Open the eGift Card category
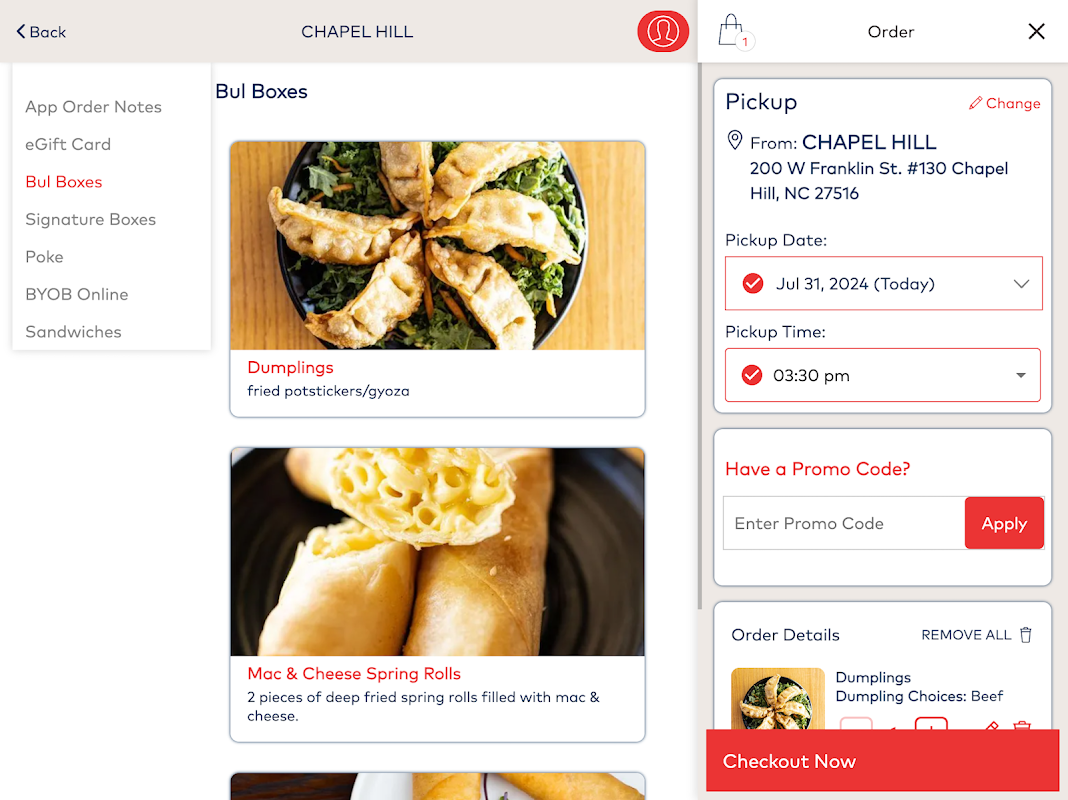The height and width of the screenshot is (800, 1068). click(x=68, y=144)
